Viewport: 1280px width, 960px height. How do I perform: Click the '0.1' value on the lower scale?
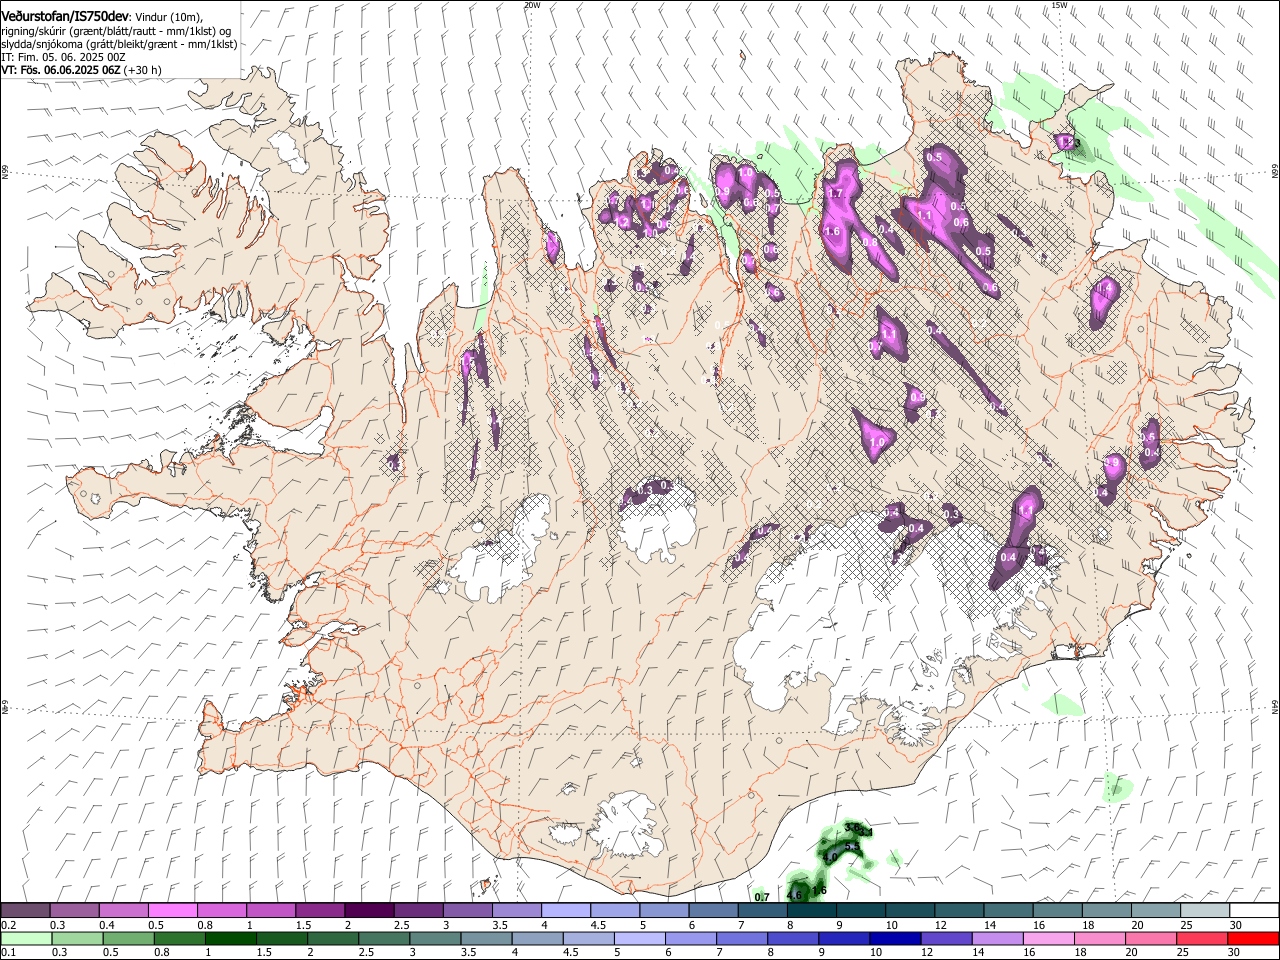pos(9,953)
